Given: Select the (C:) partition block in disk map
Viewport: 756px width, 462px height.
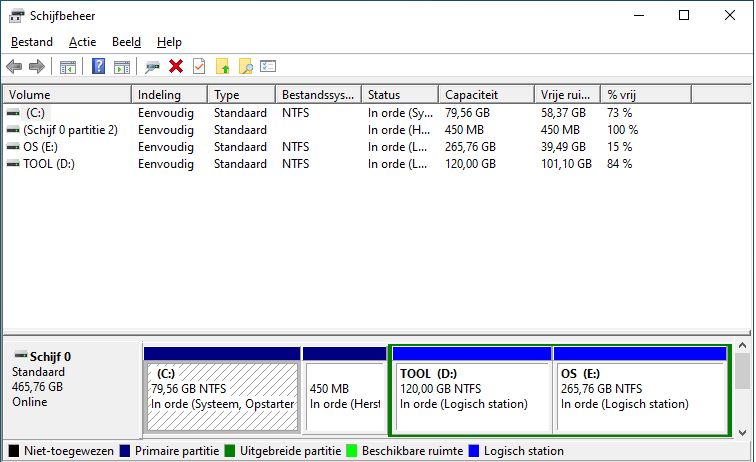Looking at the screenshot, I should point(222,390).
